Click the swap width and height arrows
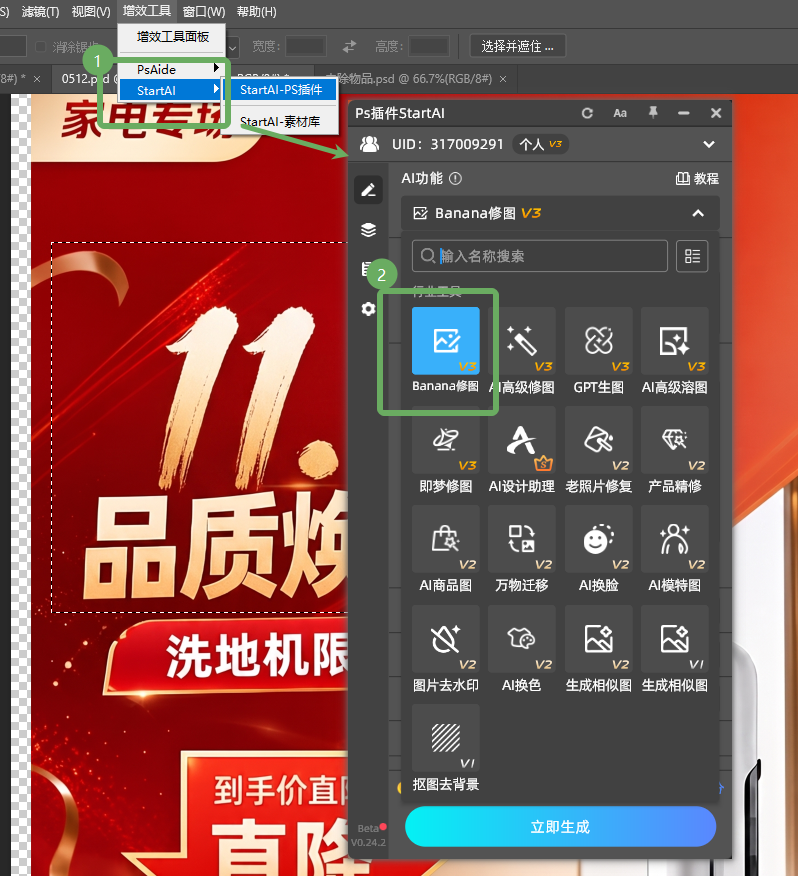Image resolution: width=798 pixels, height=876 pixels. [350, 46]
